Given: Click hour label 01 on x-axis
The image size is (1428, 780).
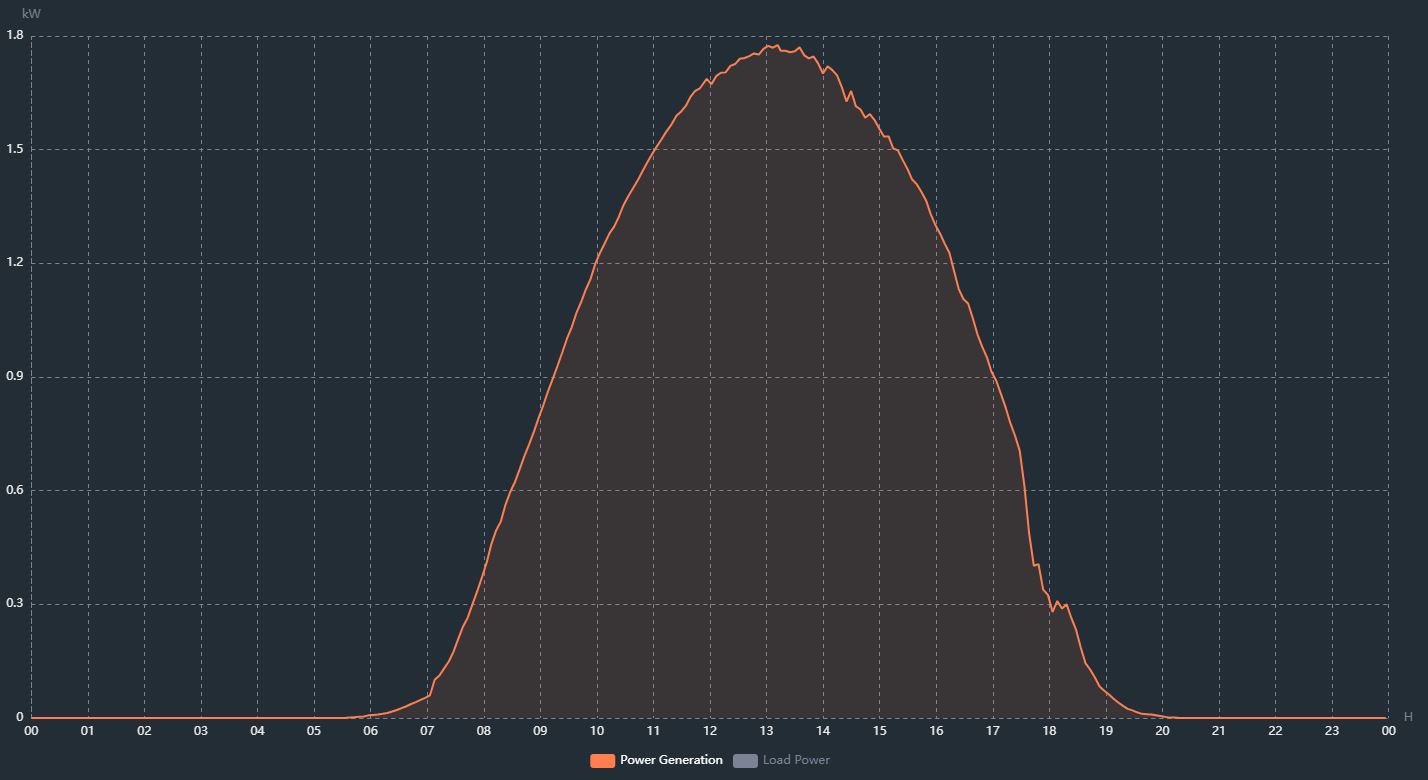Looking at the screenshot, I should 88,731.
